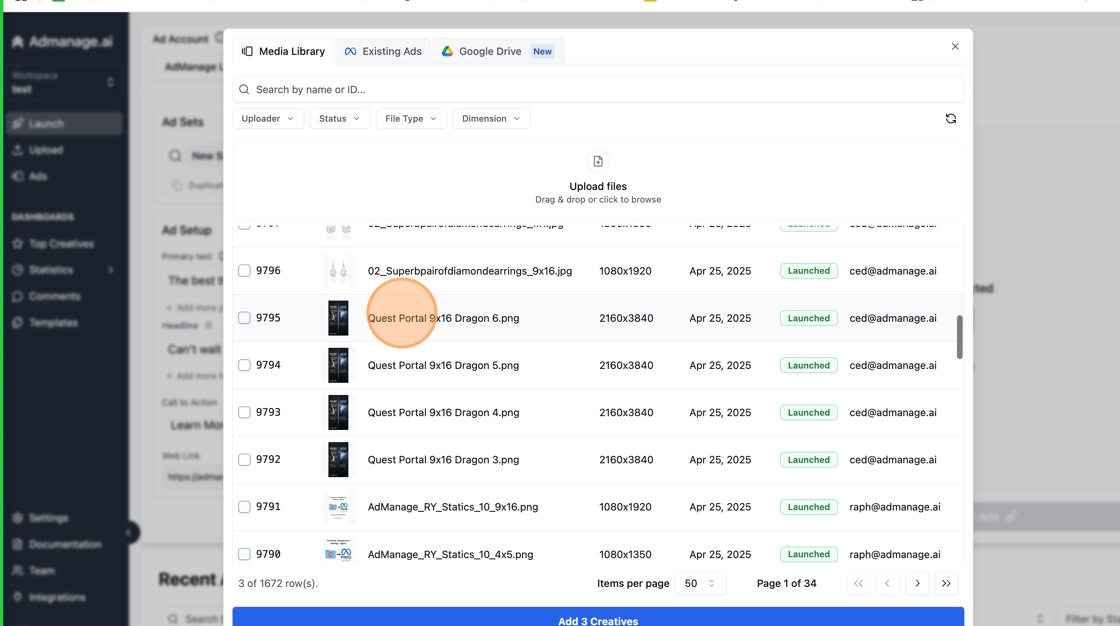Screen dimensions: 1120x626
Task: Jump to the last page
Action: coord(946,583)
